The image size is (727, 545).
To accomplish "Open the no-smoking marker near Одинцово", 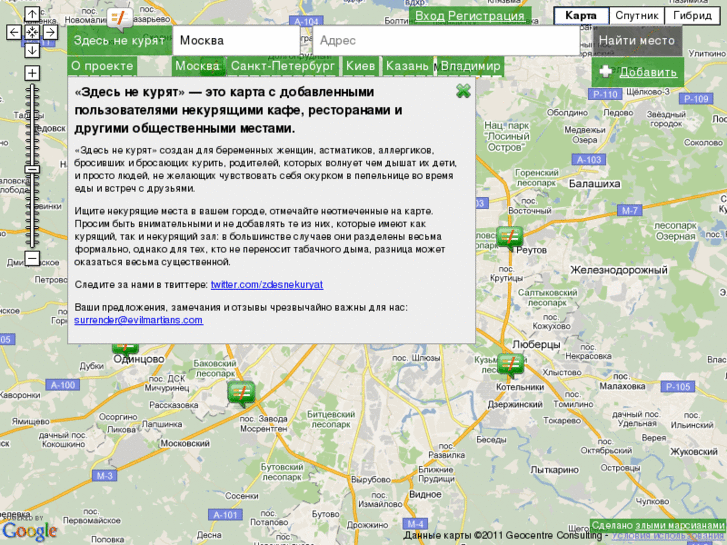I will click(x=125, y=349).
